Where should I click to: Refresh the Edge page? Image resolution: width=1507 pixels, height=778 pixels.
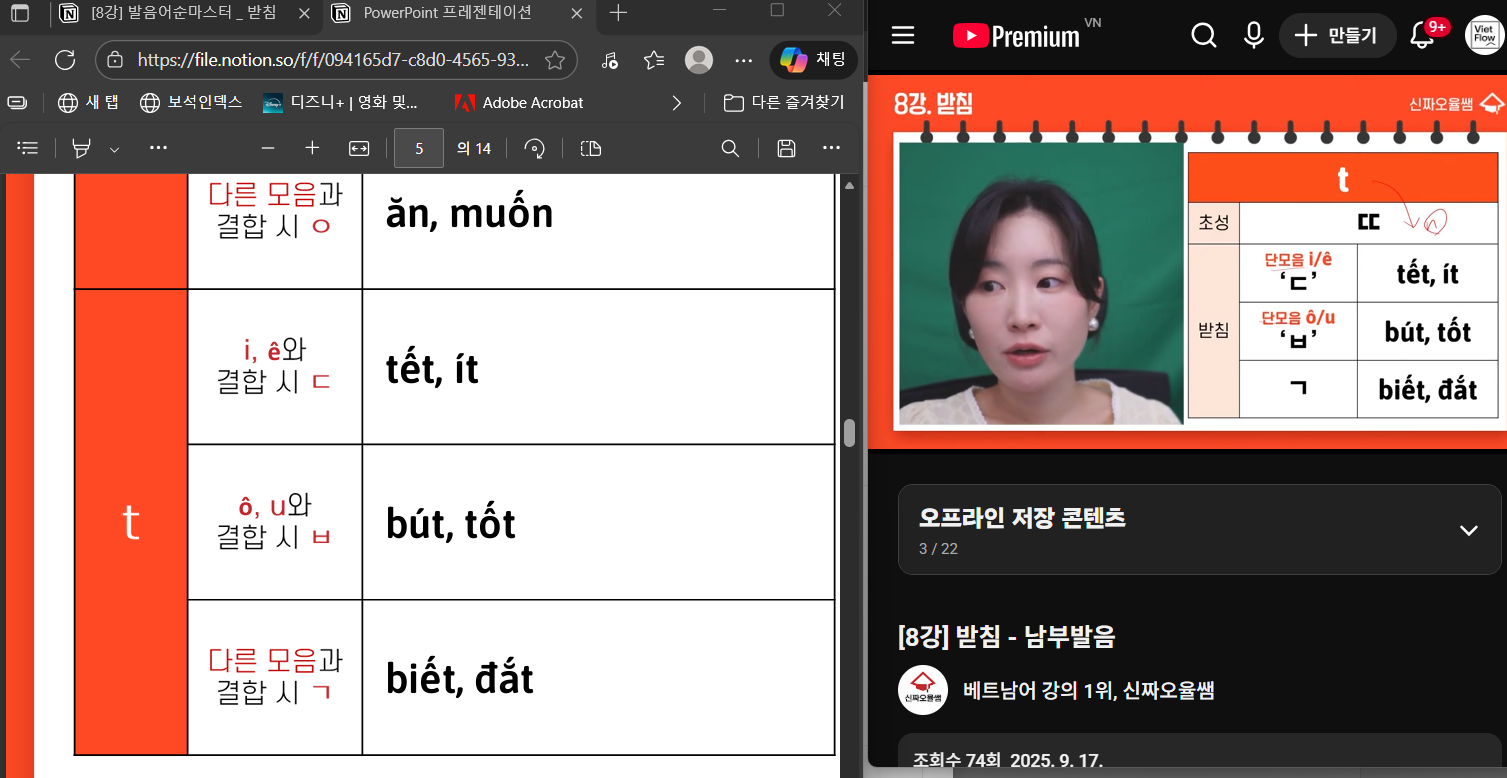click(x=65, y=60)
